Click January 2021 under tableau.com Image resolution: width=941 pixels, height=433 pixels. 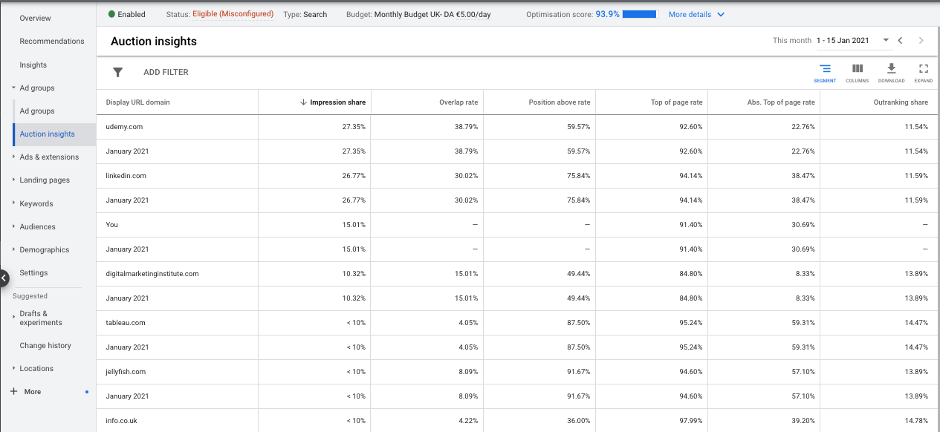[127, 347]
